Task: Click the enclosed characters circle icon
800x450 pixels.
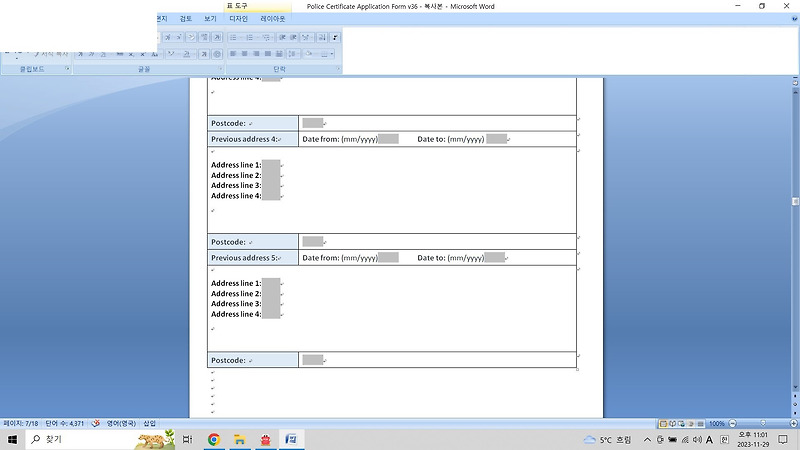Action: (217, 54)
